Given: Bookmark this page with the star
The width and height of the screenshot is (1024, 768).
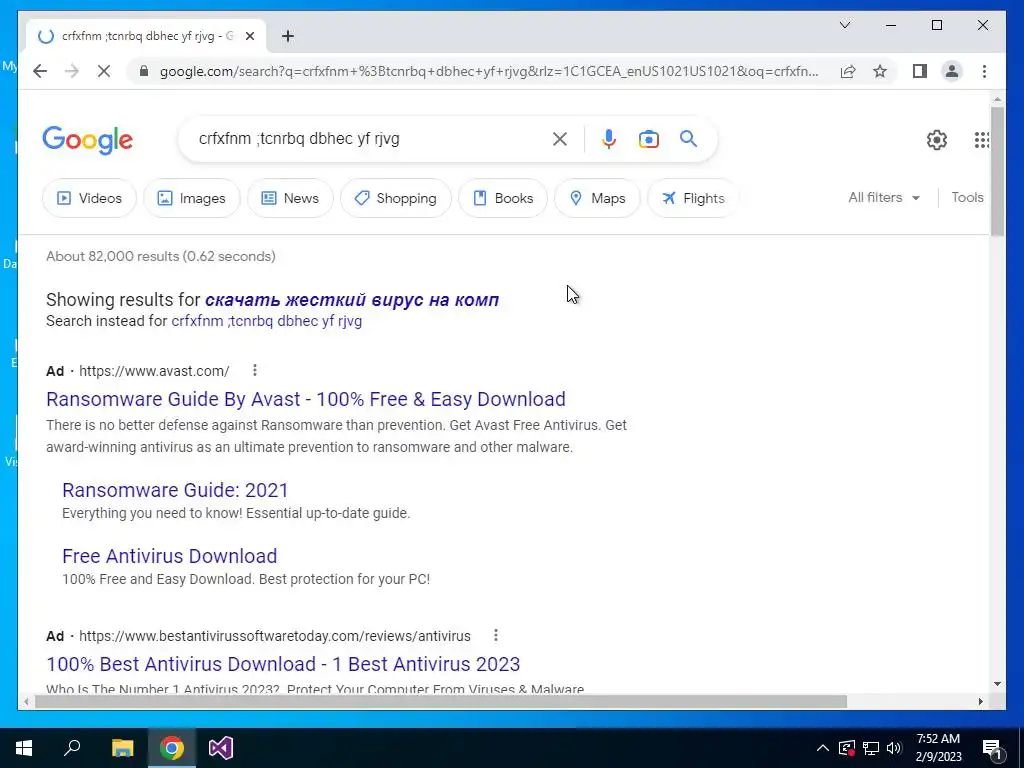Looking at the screenshot, I should (880, 71).
